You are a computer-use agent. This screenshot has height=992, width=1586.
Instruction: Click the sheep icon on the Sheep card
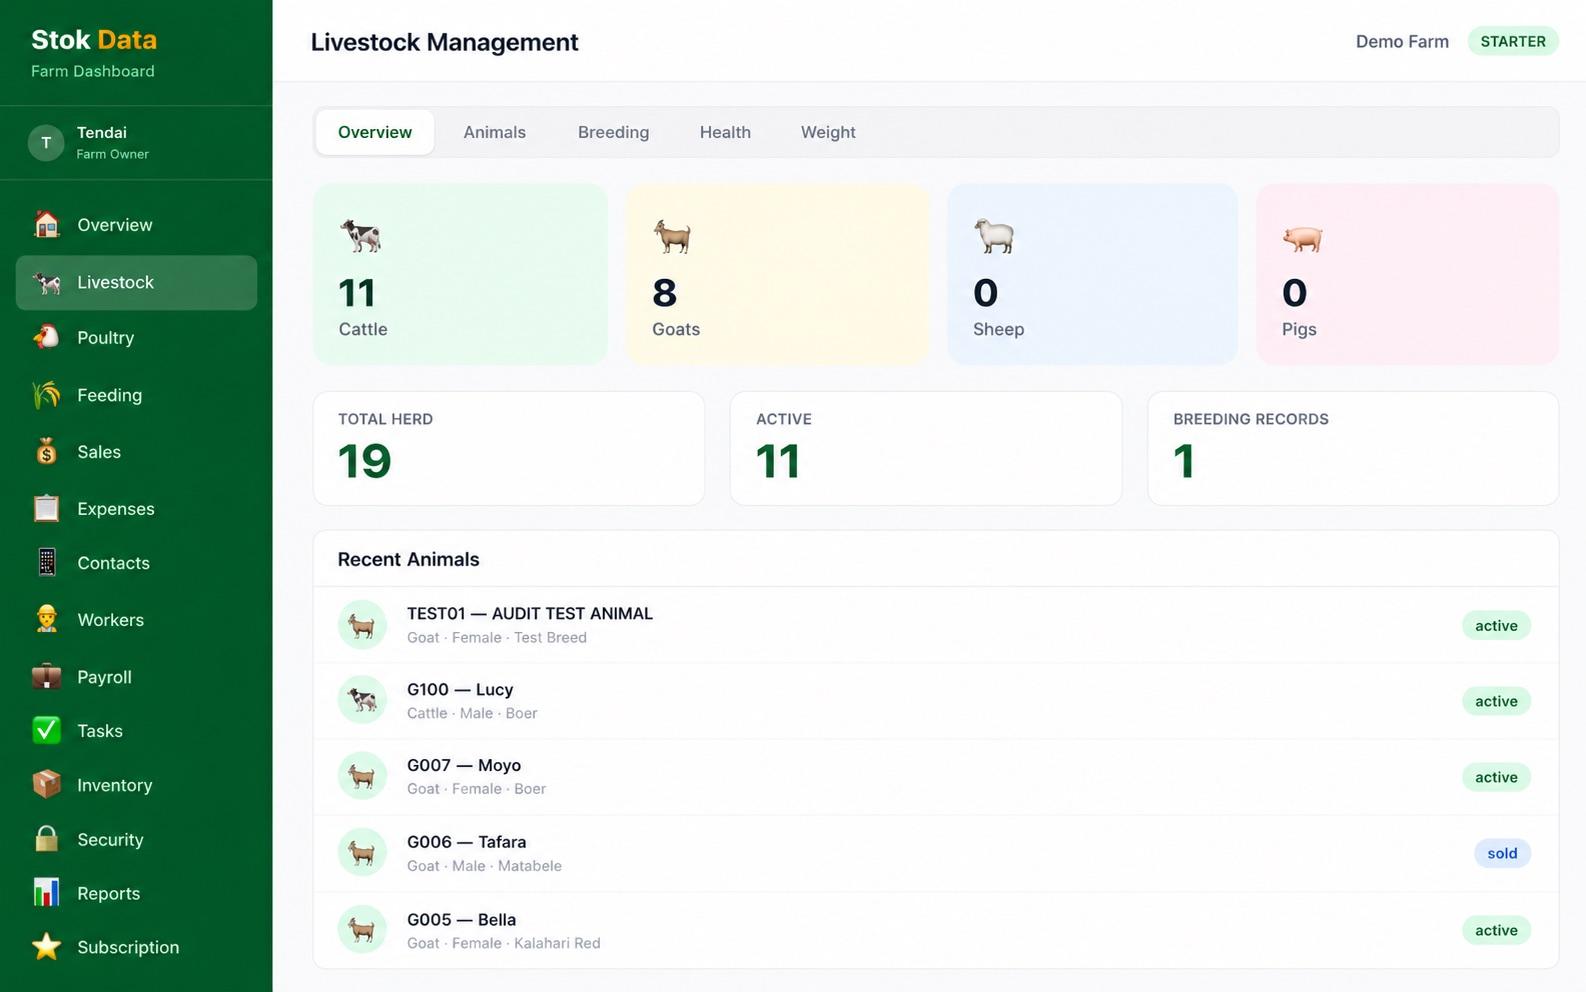coord(994,237)
